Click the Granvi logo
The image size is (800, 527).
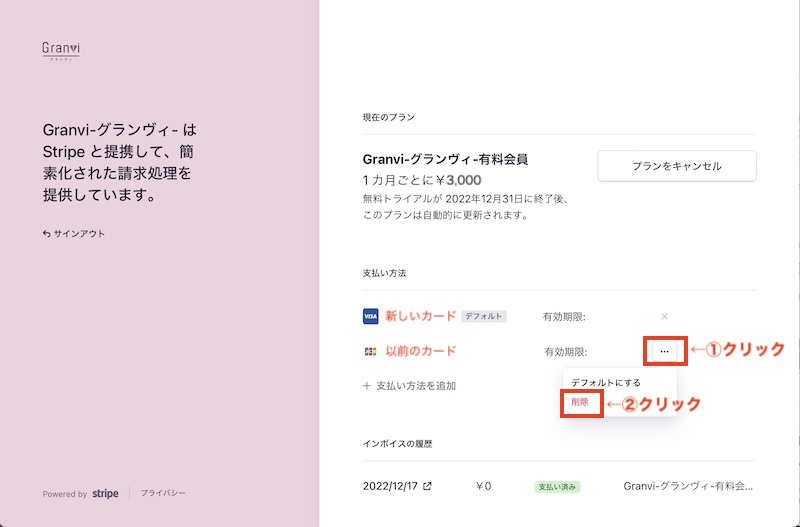click(x=61, y=51)
